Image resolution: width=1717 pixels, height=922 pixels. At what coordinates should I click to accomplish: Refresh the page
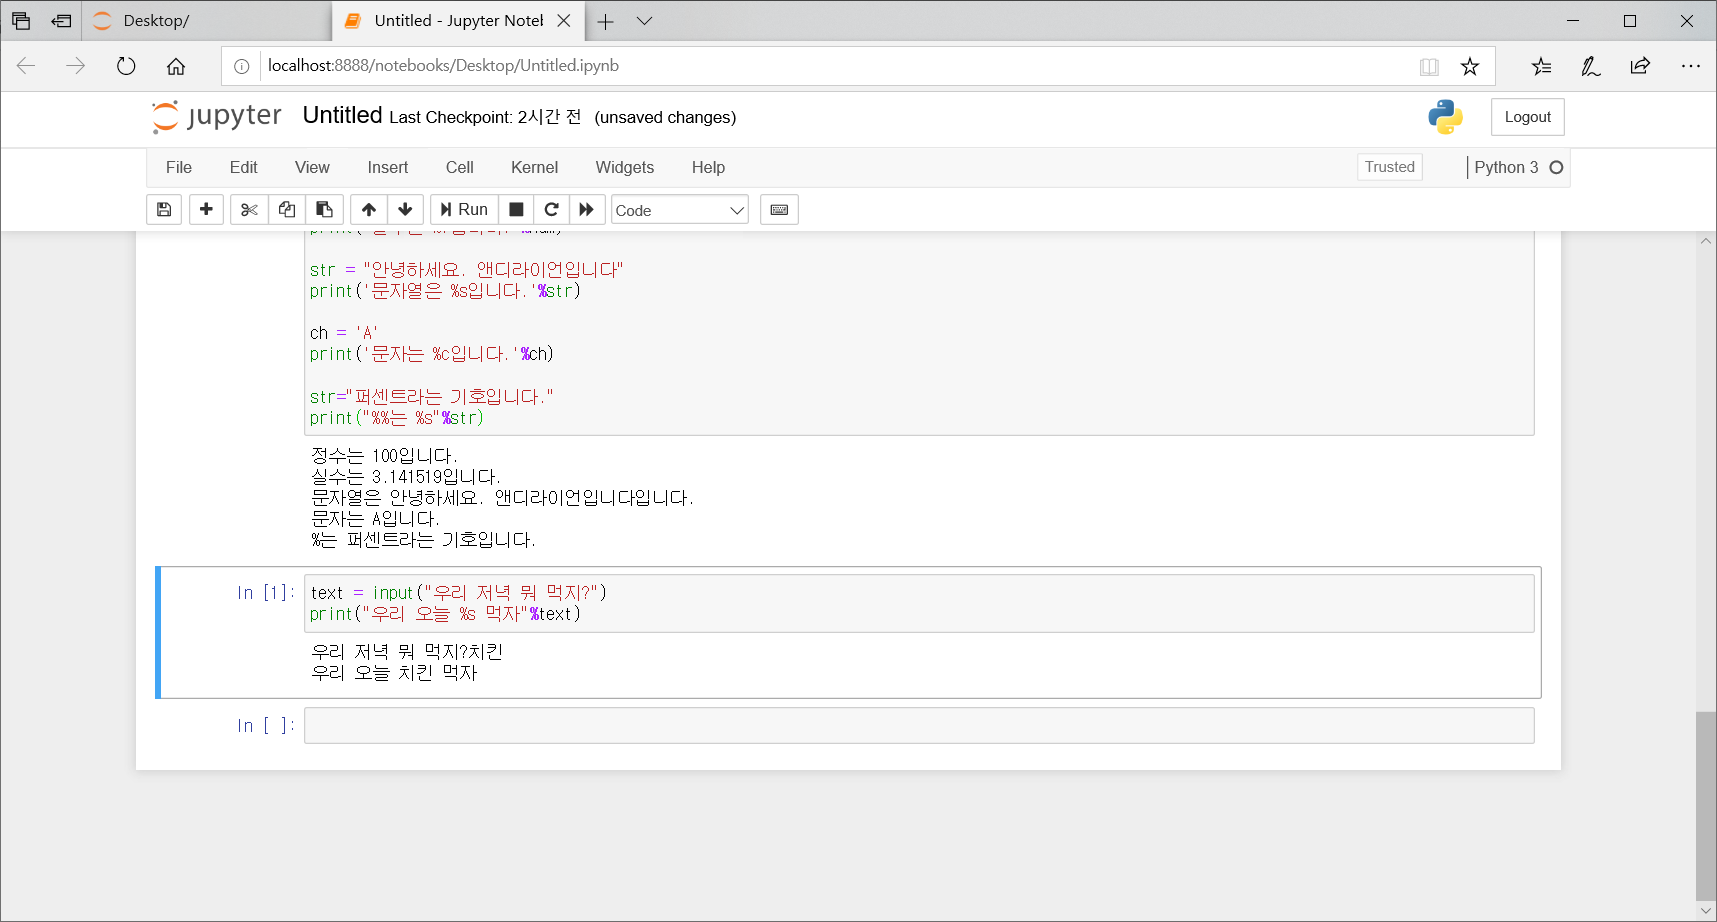126,66
